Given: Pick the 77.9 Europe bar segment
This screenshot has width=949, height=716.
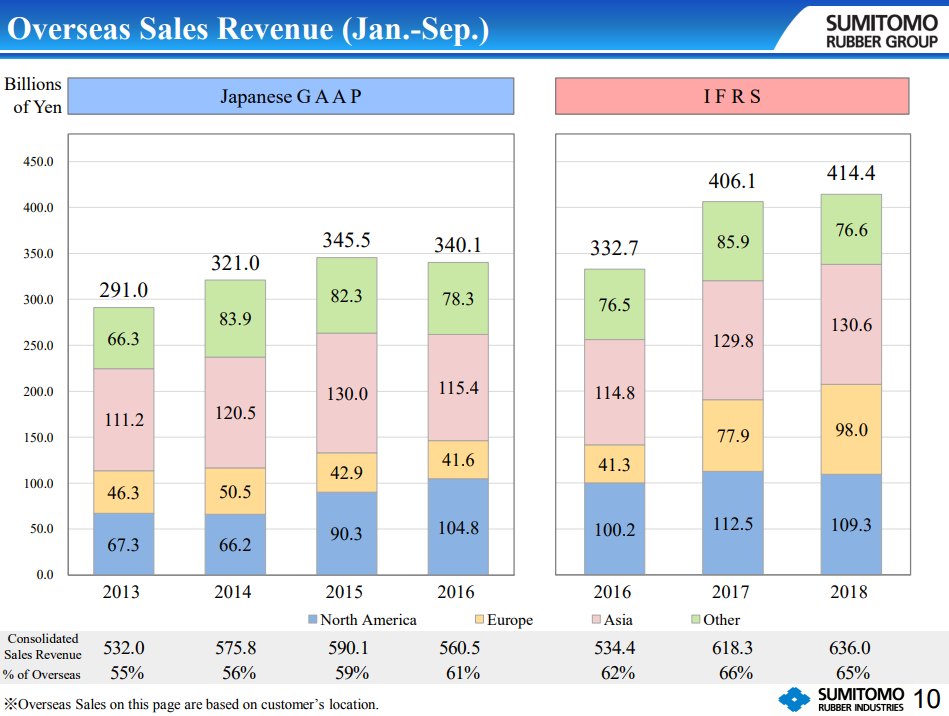Looking at the screenshot, I should click(x=733, y=436).
